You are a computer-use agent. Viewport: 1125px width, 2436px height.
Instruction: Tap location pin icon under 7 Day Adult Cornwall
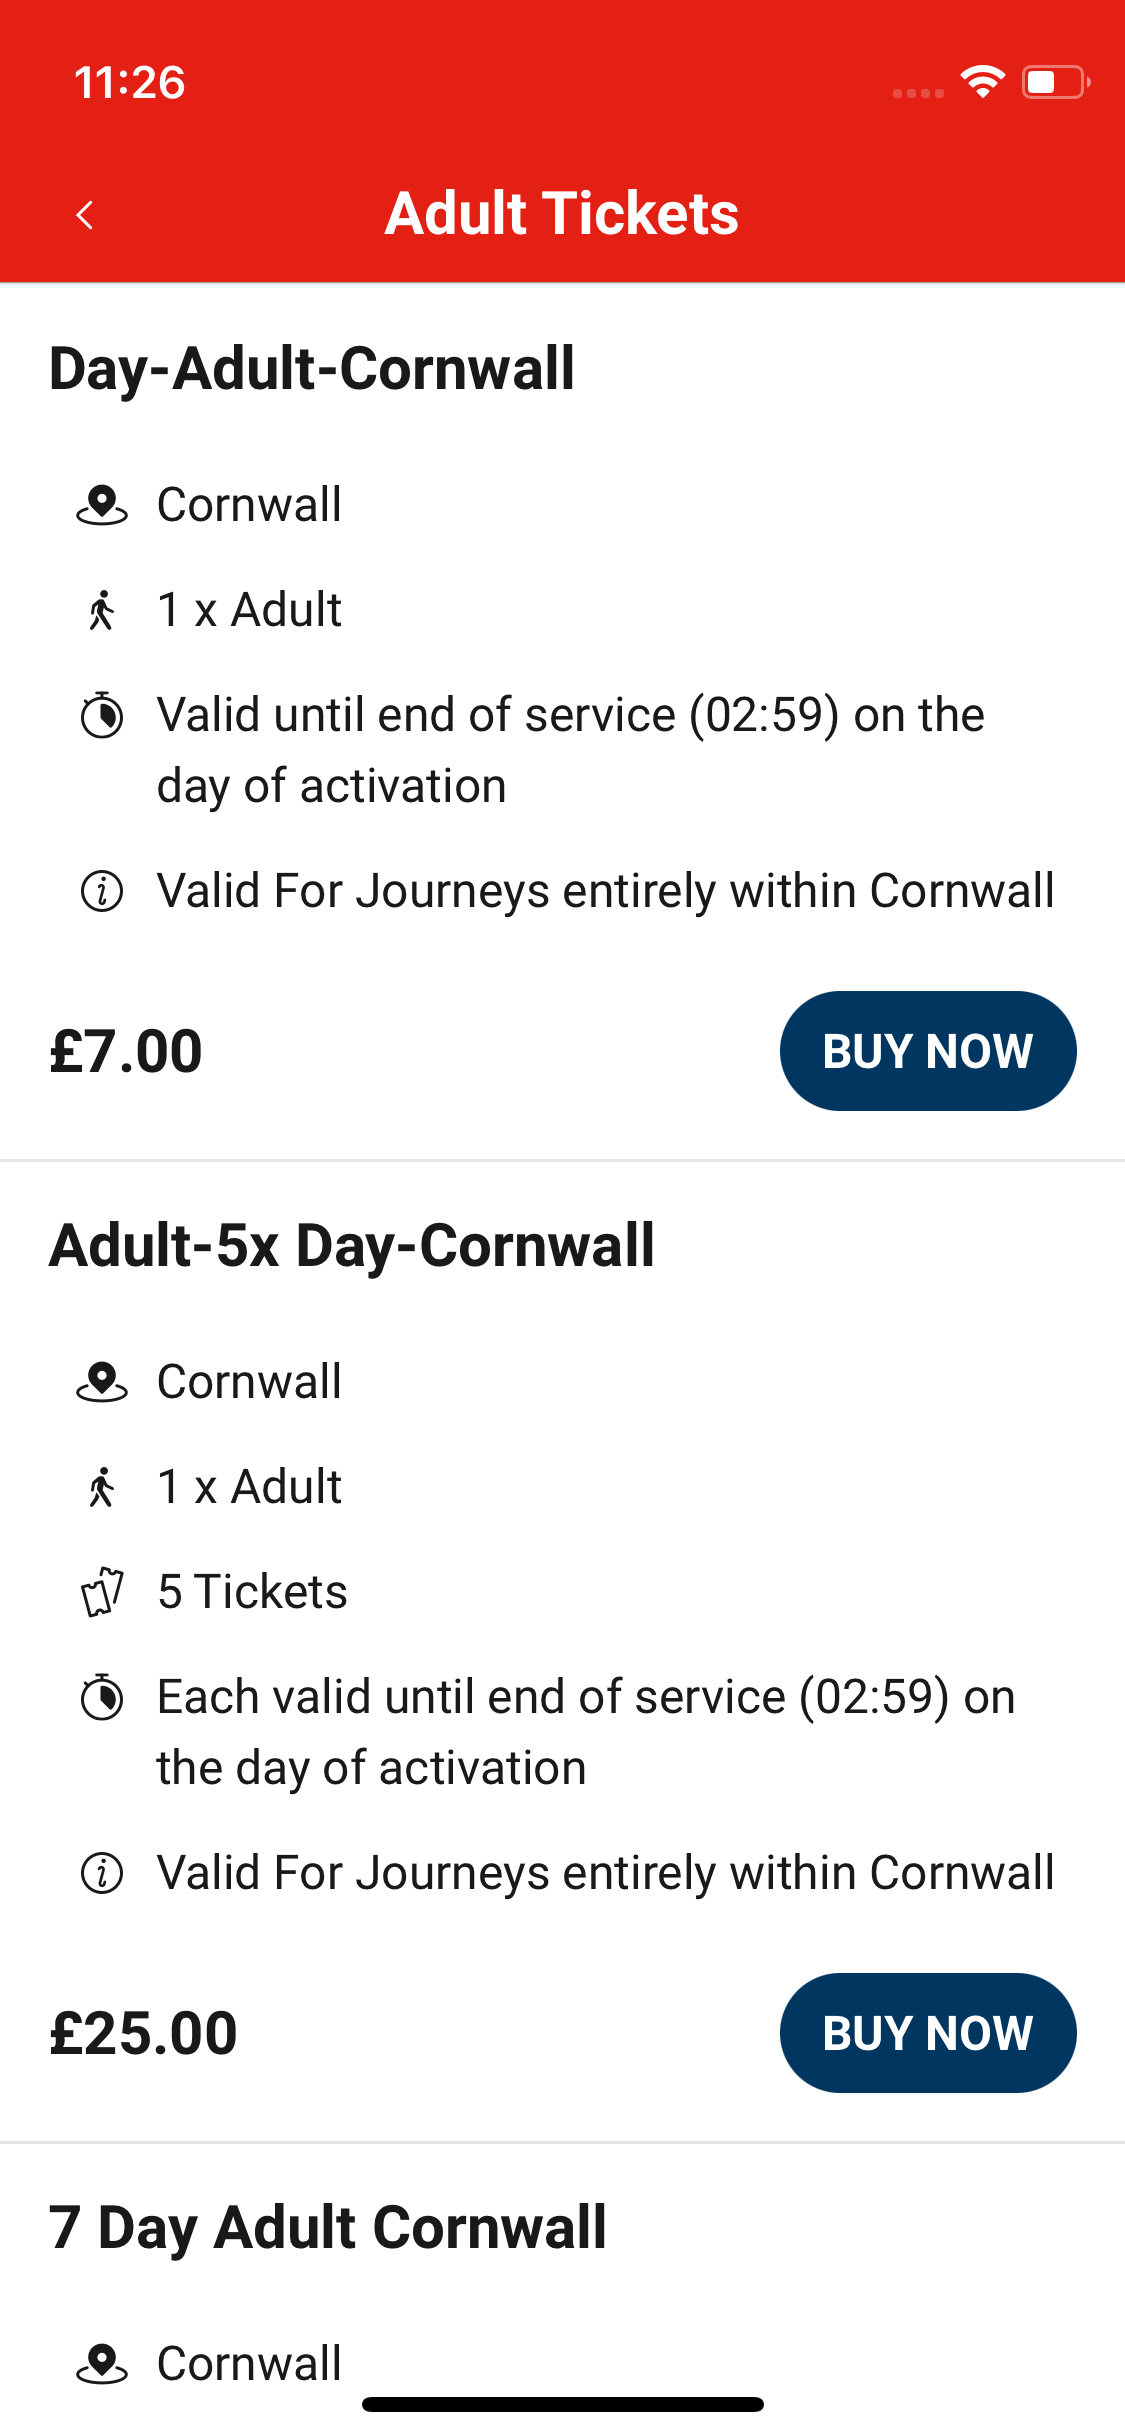click(102, 2364)
